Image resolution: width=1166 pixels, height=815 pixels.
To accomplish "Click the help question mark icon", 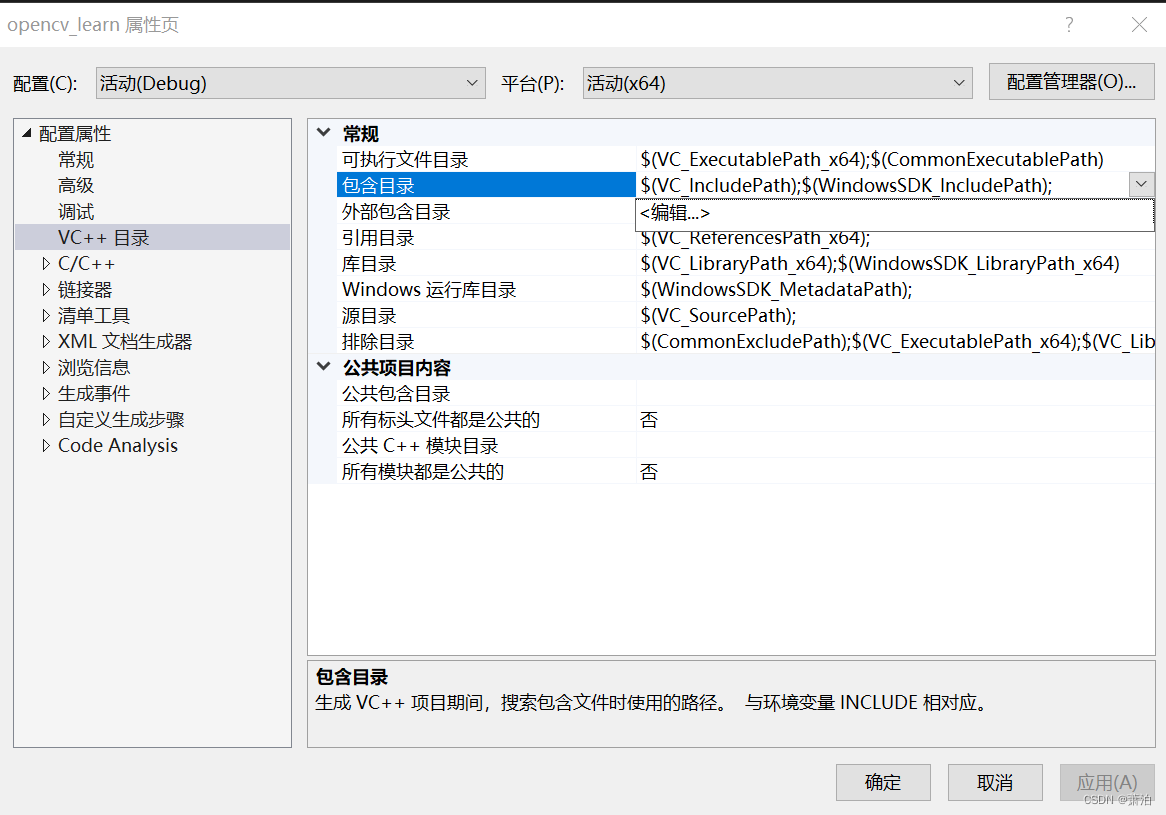I will pos(1069,24).
